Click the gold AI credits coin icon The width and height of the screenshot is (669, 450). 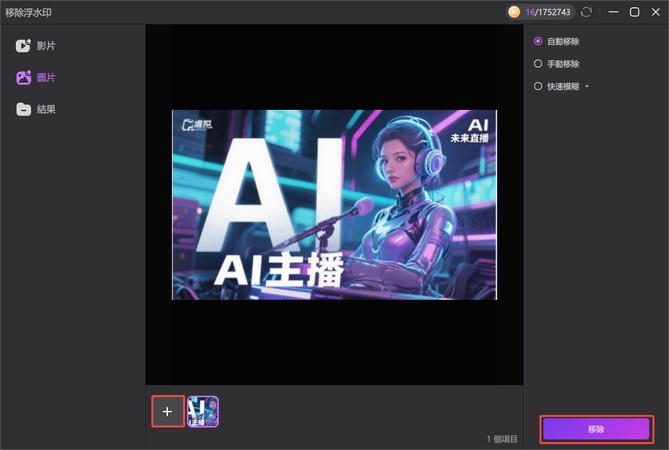tap(514, 12)
